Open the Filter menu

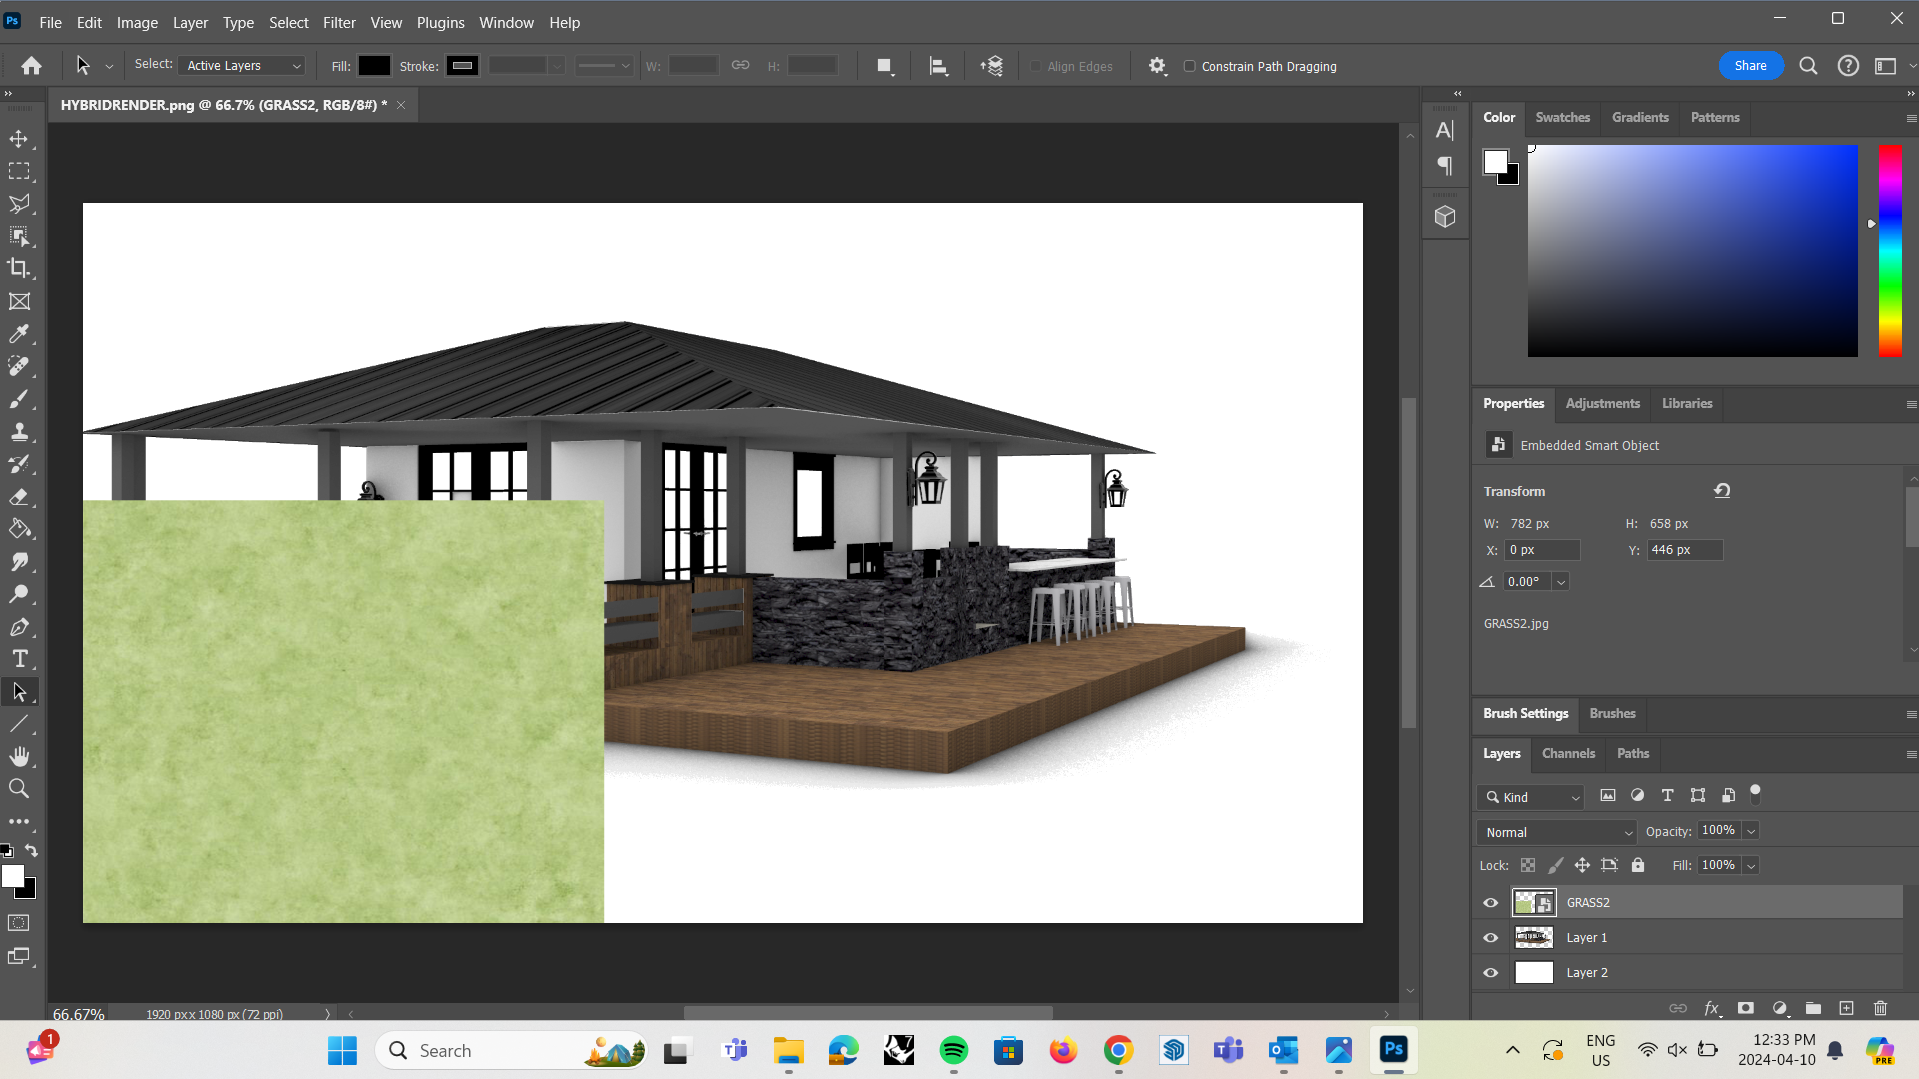[x=339, y=22]
